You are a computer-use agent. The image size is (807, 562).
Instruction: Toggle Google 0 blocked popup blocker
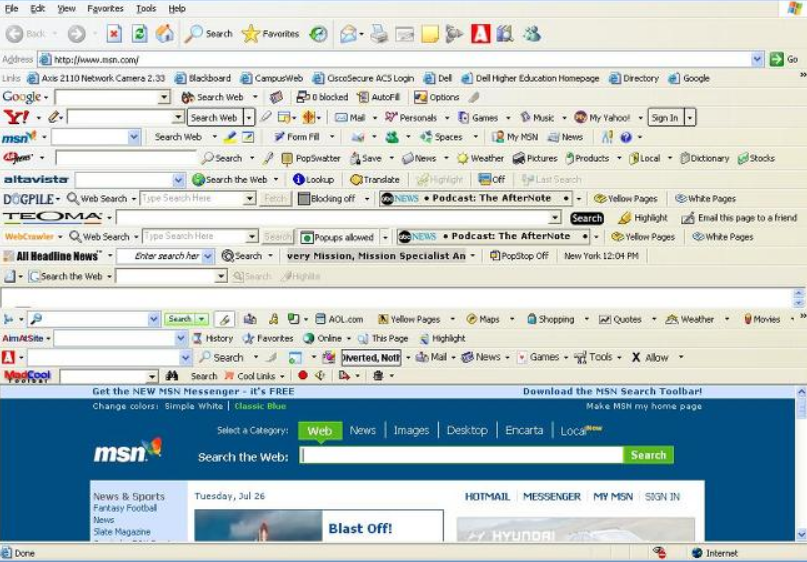[x=323, y=97]
